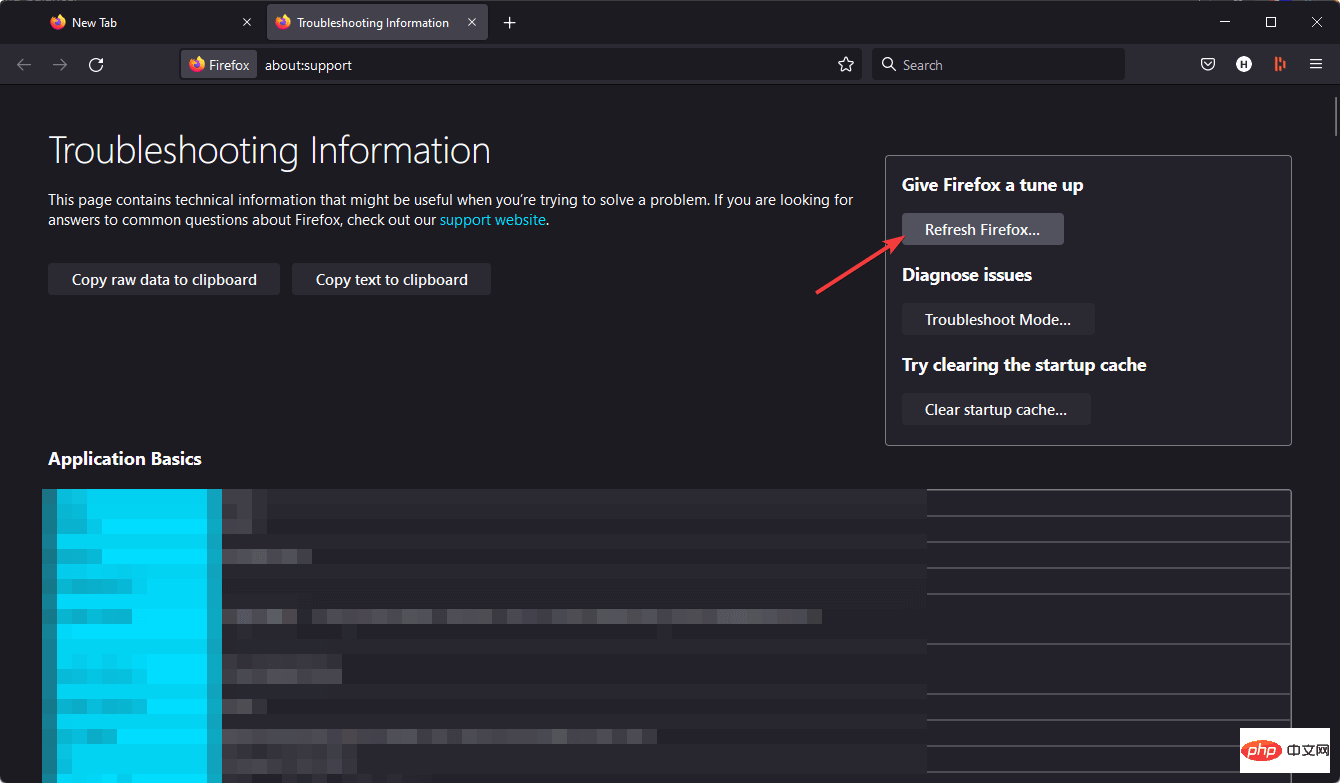Select the Troubleshooting Information tab

pyautogui.click(x=372, y=22)
